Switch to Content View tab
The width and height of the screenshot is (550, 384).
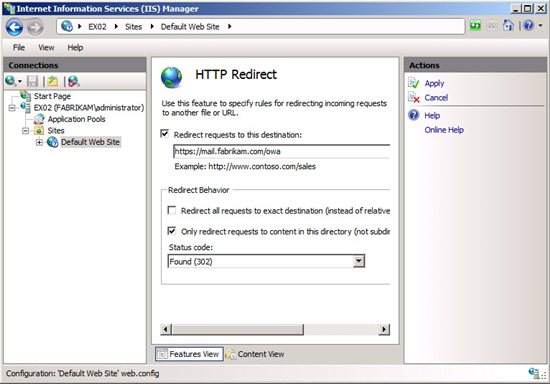255,354
